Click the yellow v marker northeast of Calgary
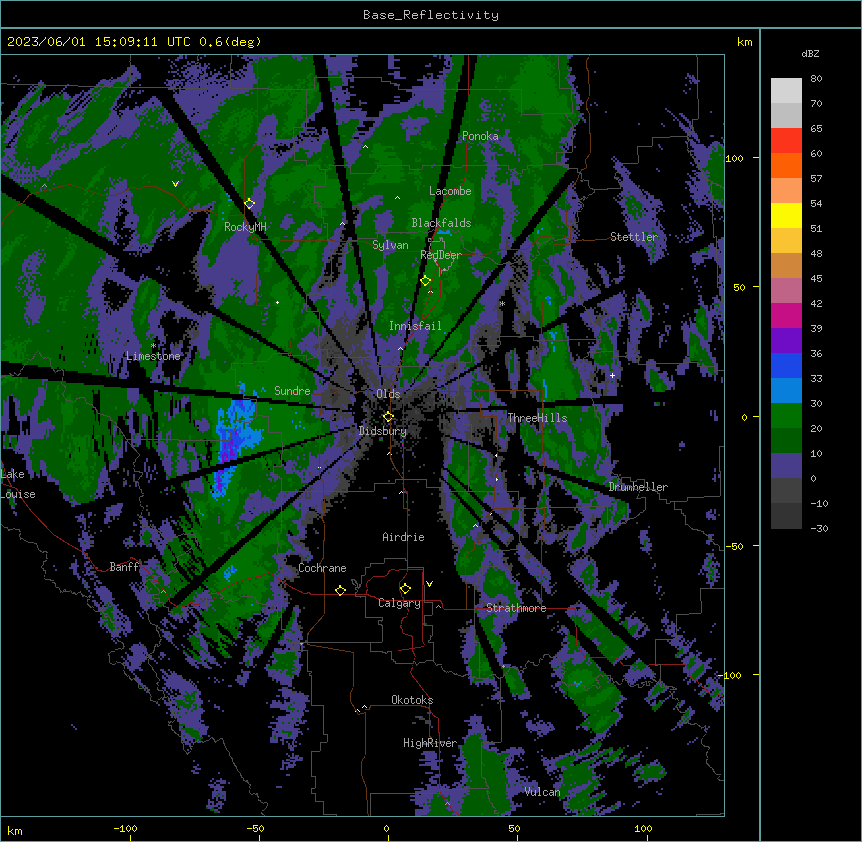The width and height of the screenshot is (862, 842). [429, 584]
